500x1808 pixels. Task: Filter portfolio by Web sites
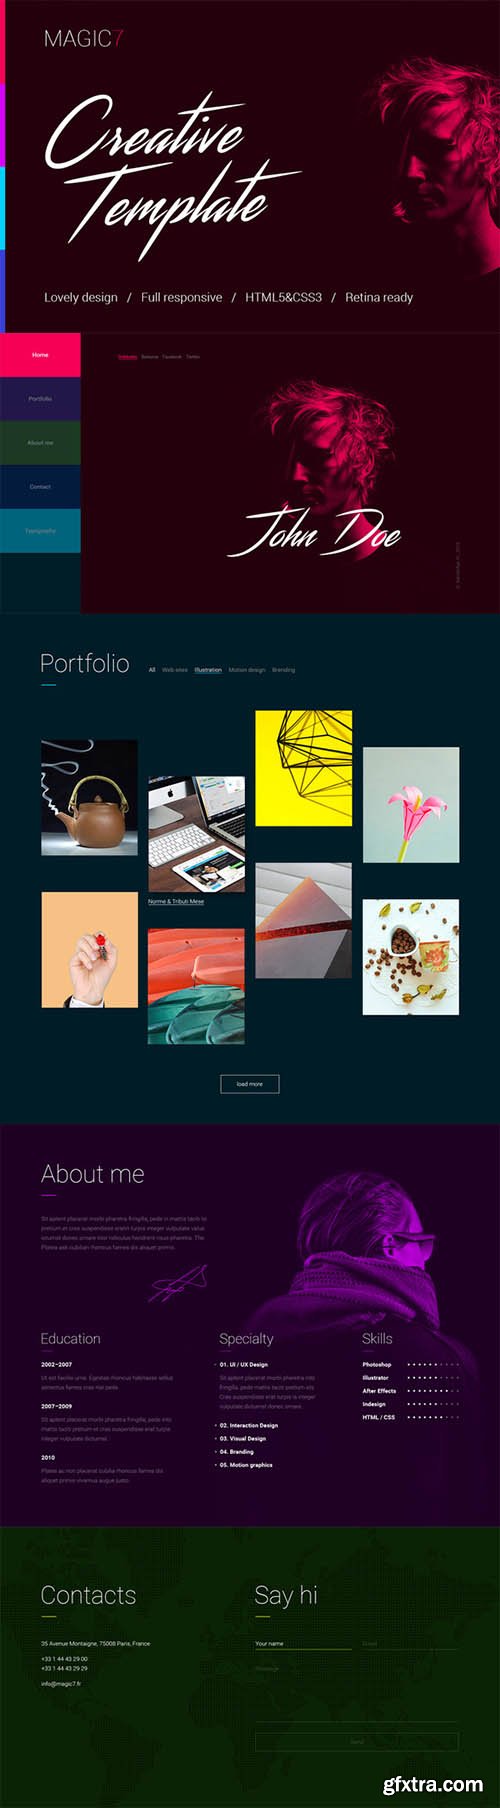[x=175, y=670]
